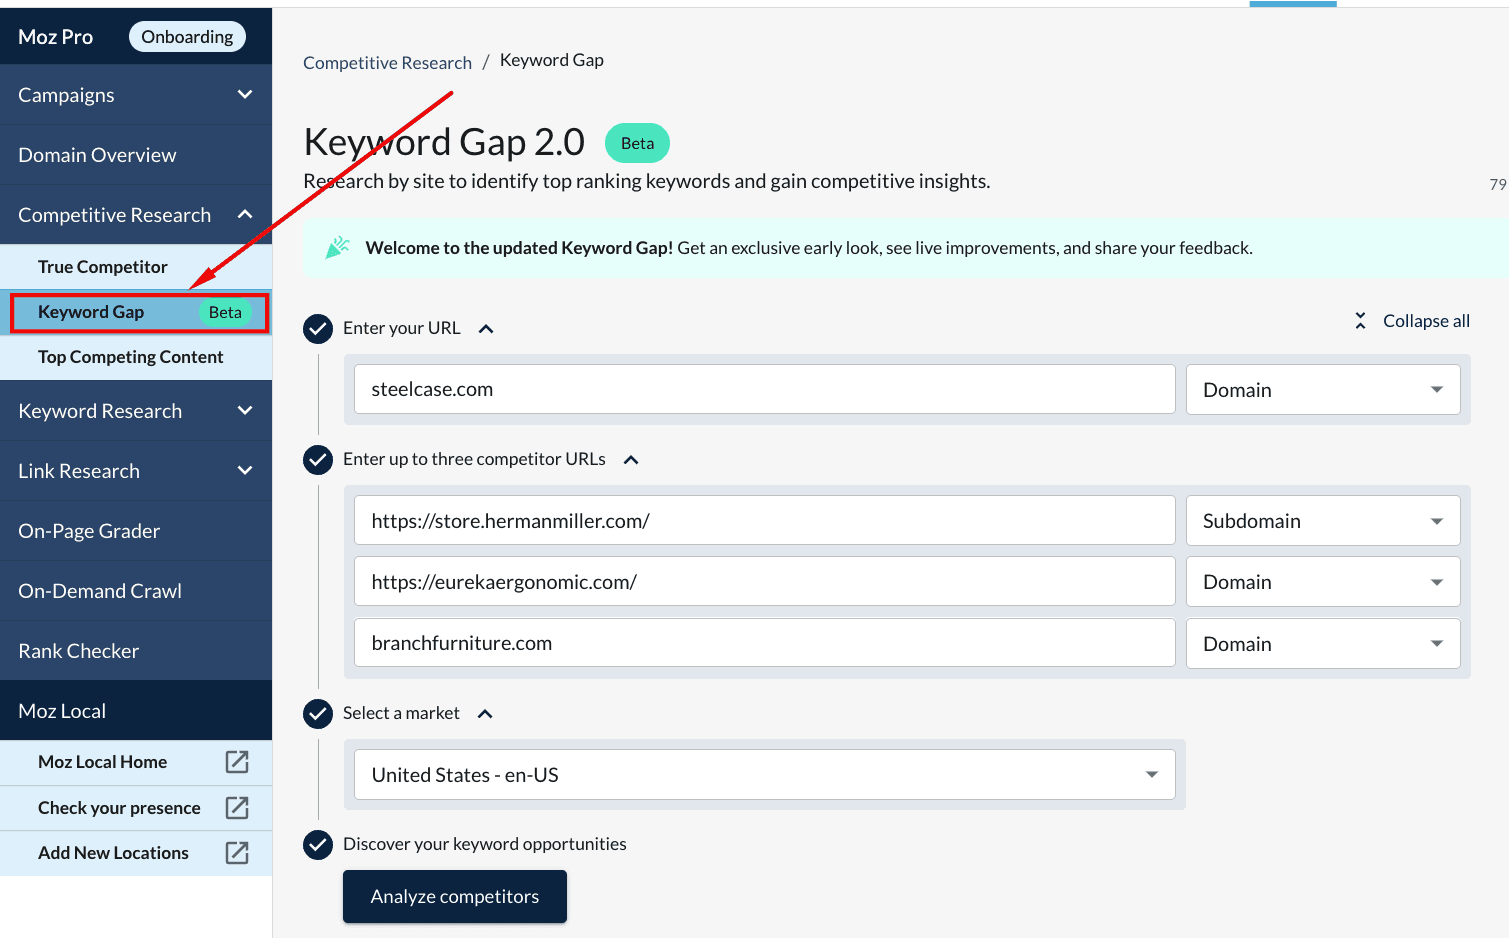This screenshot has height=938, width=1509.
Task: Select Top Competing Content menu item
Action: click(131, 357)
